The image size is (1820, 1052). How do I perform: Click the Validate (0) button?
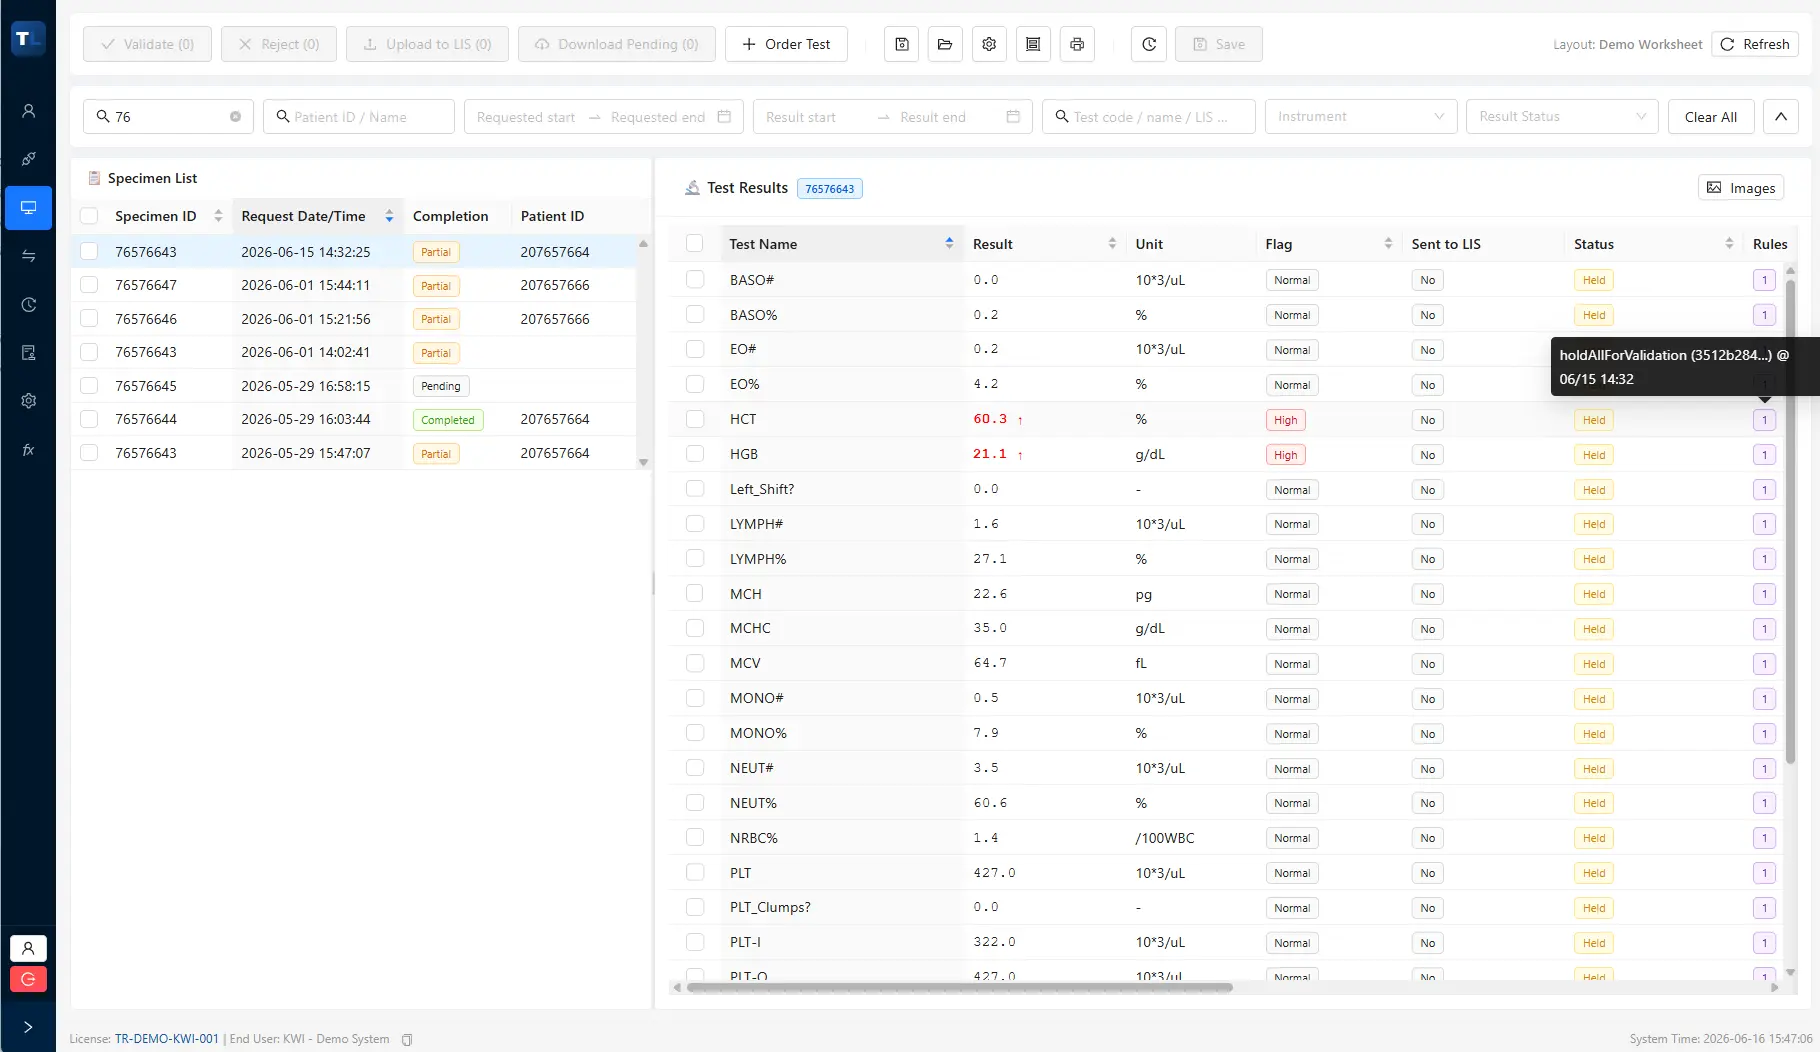pyautogui.click(x=147, y=44)
